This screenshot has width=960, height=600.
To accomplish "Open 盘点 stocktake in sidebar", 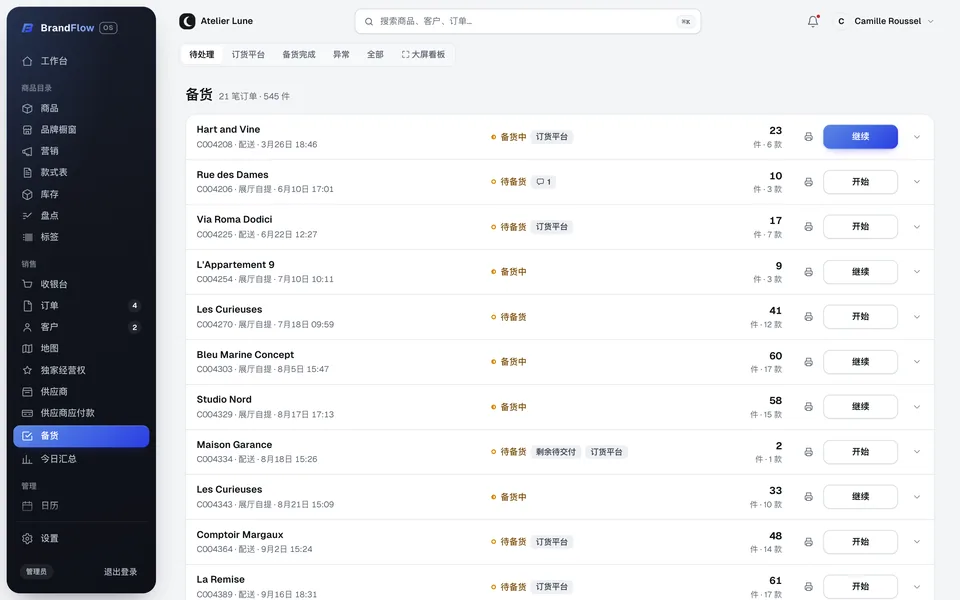I will [81, 216].
